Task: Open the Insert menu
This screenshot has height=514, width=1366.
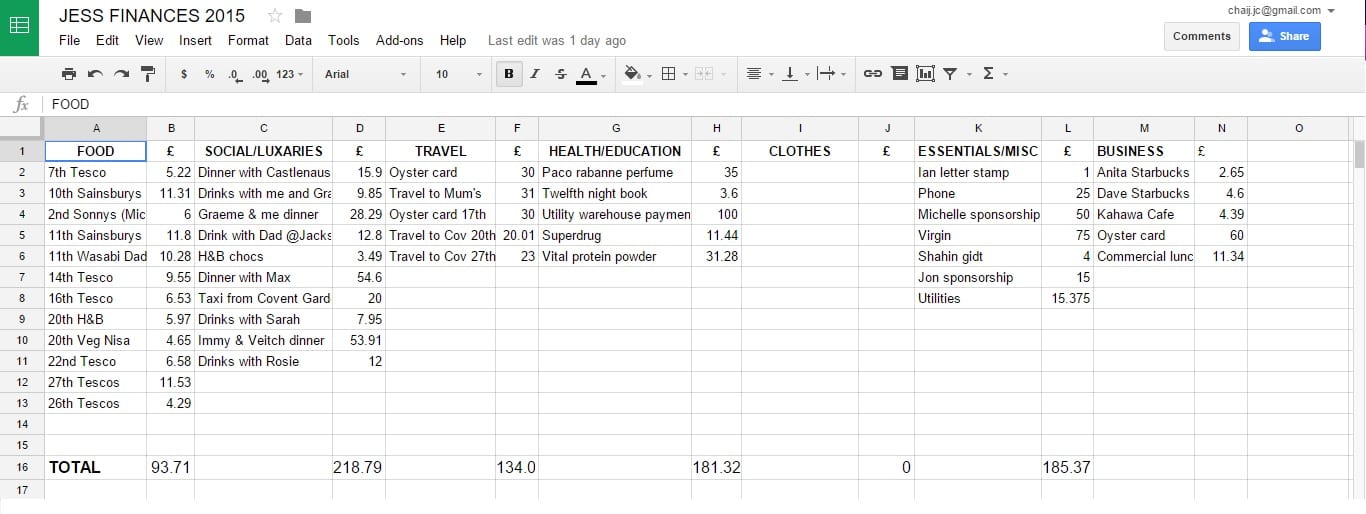Action: click(195, 41)
